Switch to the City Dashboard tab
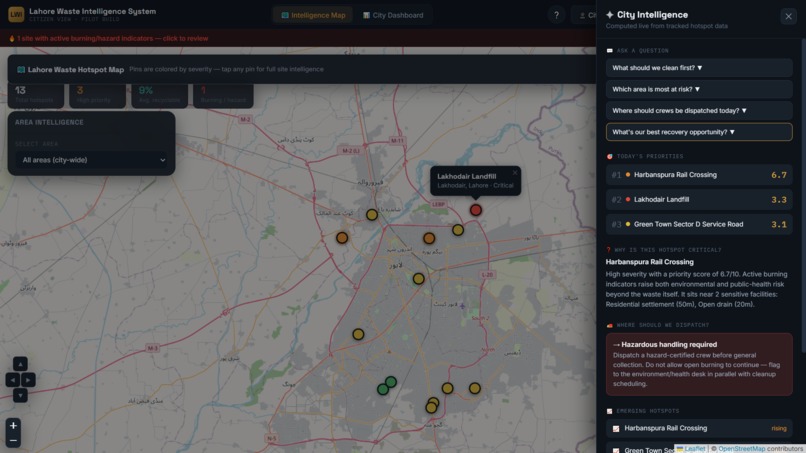 393,15
